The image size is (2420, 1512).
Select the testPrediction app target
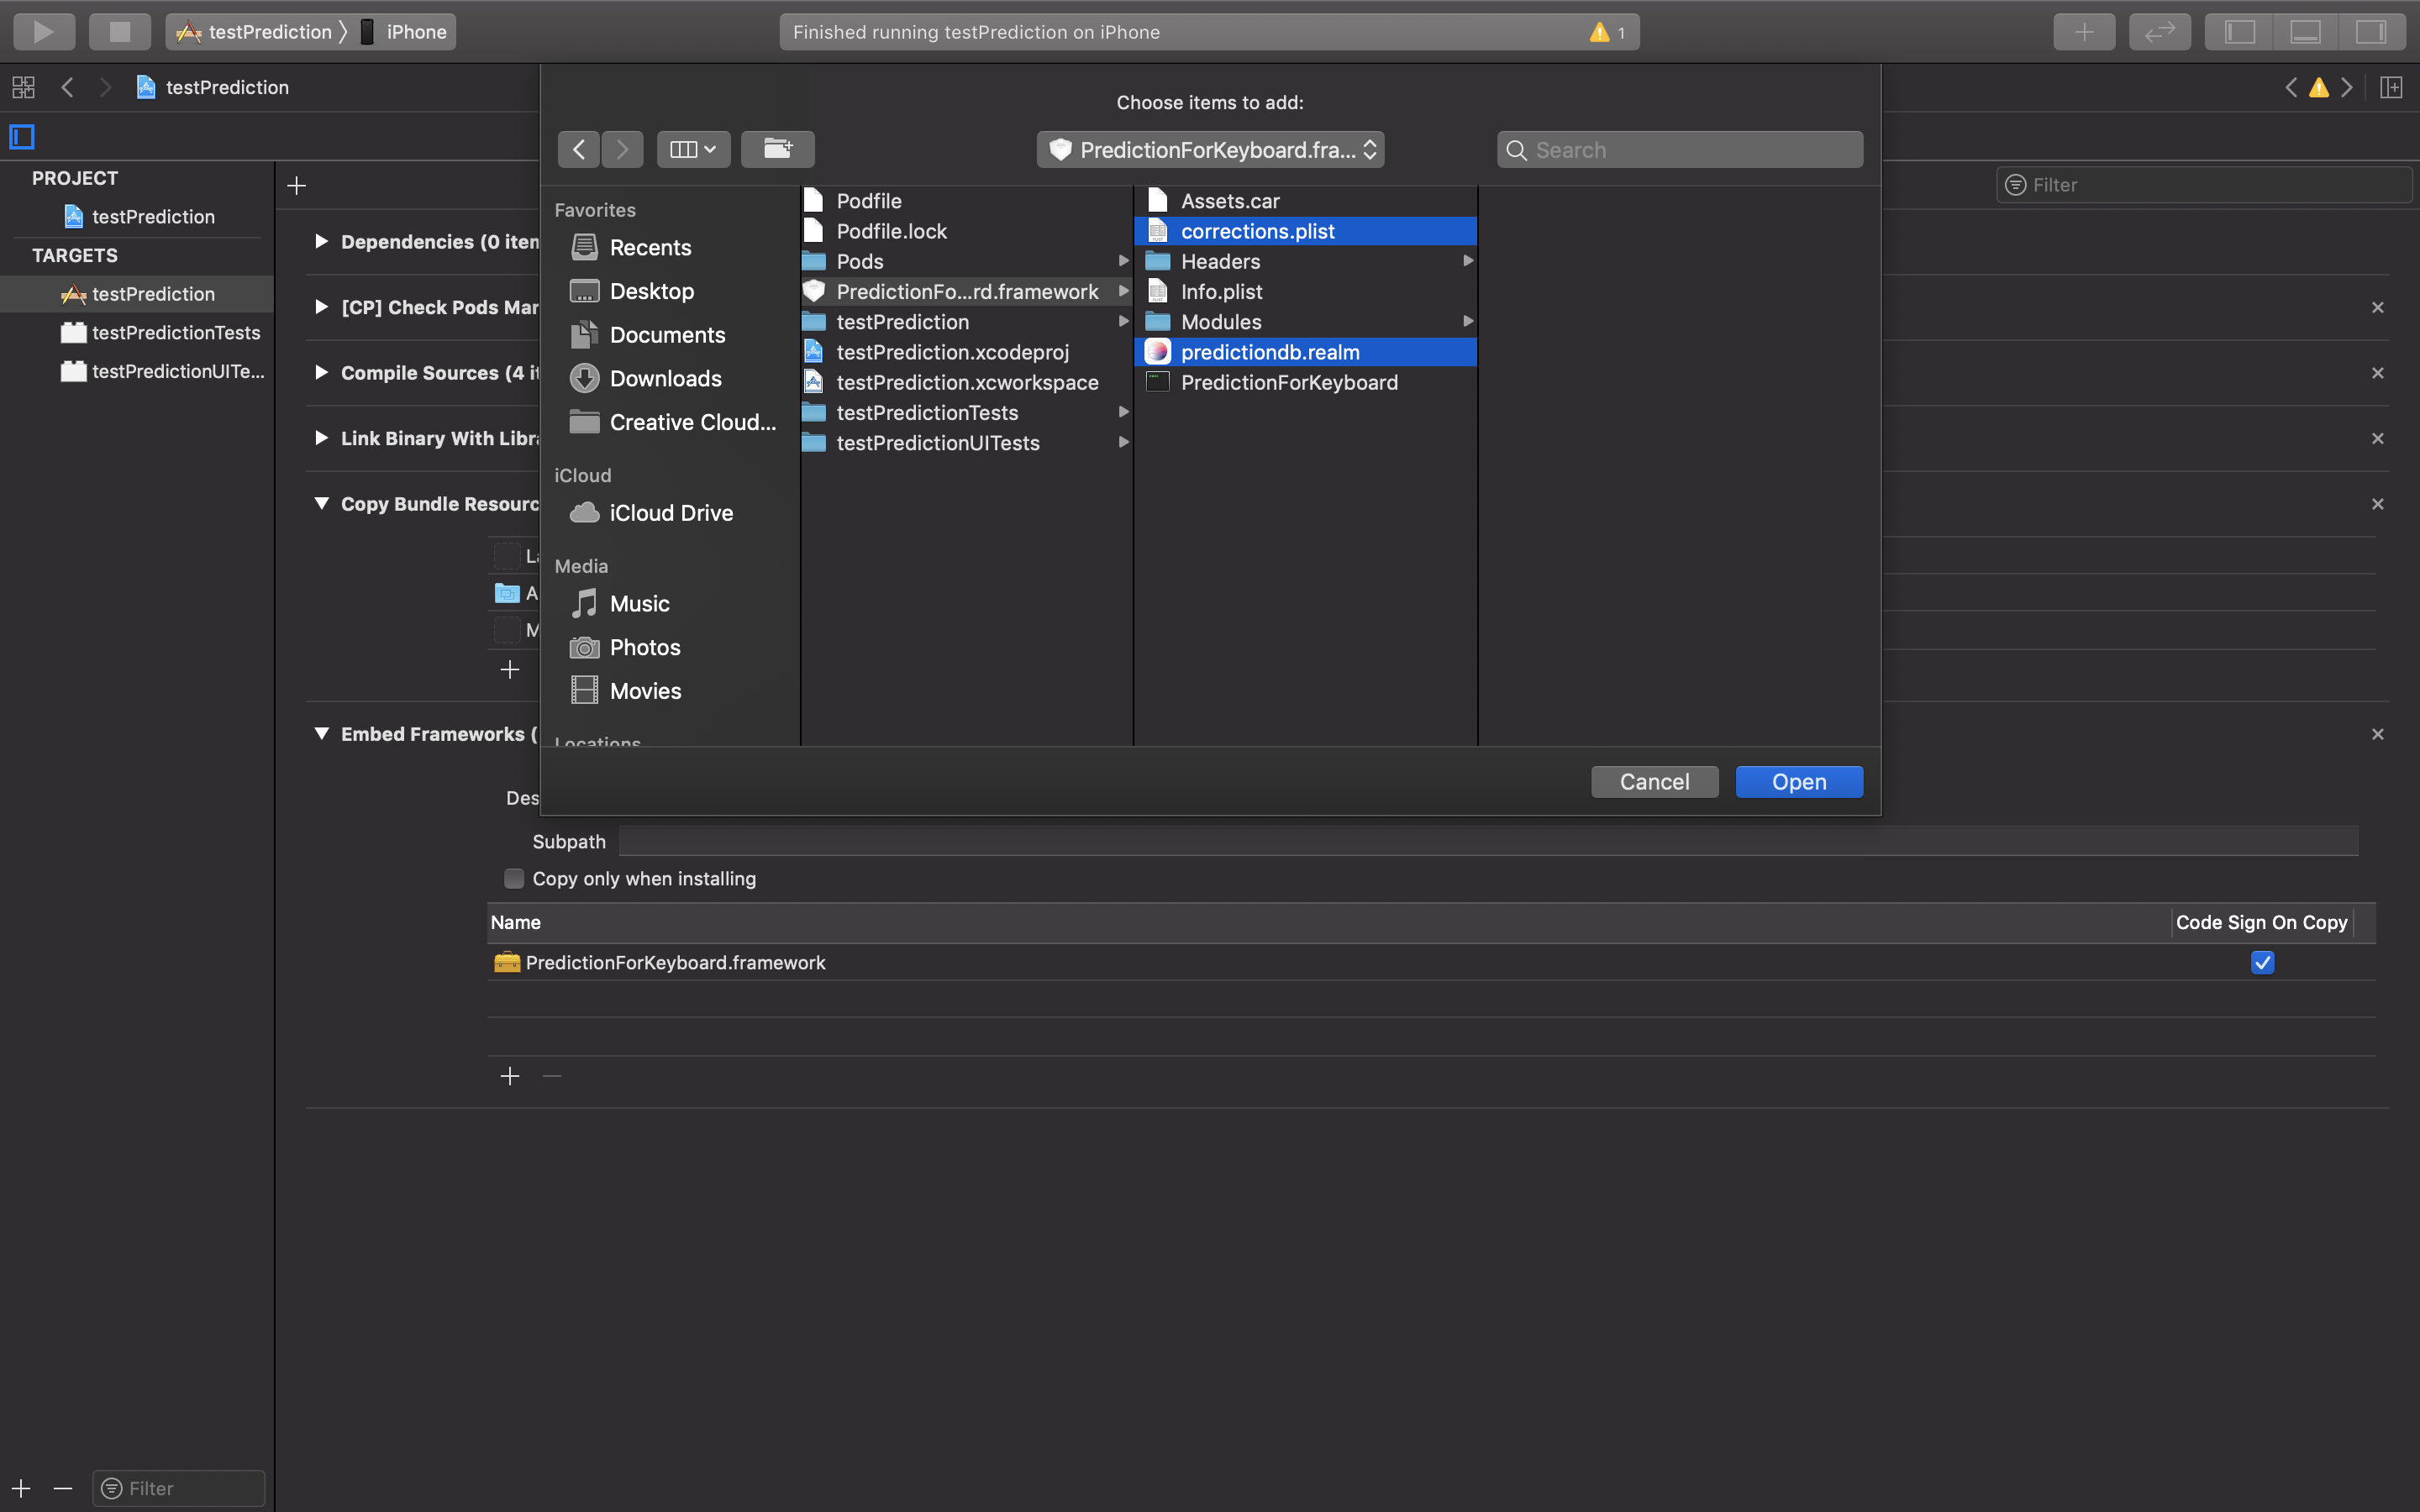[138, 294]
